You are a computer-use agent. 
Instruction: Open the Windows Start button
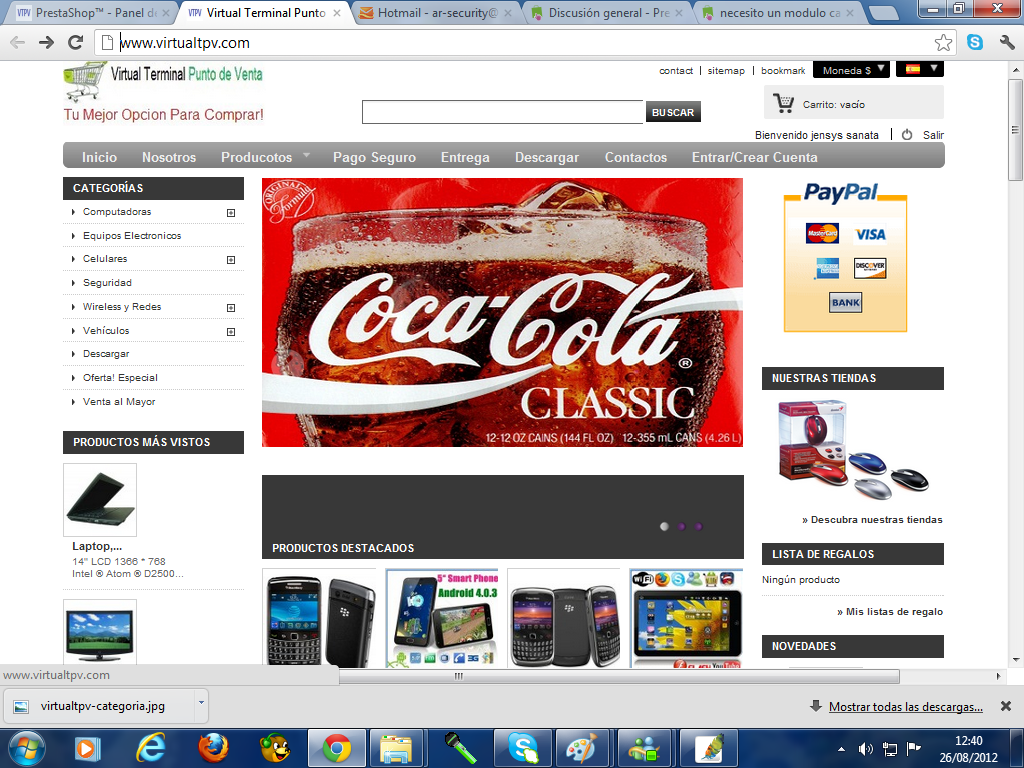tap(26, 748)
